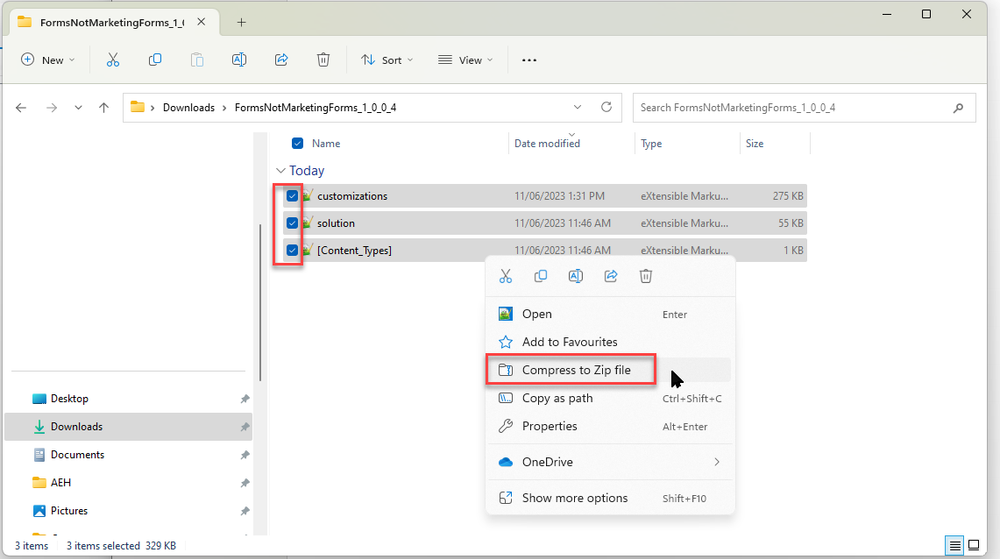Image resolution: width=1000 pixels, height=559 pixels.
Task: Uncheck the solution file checkbox
Action: 292,223
